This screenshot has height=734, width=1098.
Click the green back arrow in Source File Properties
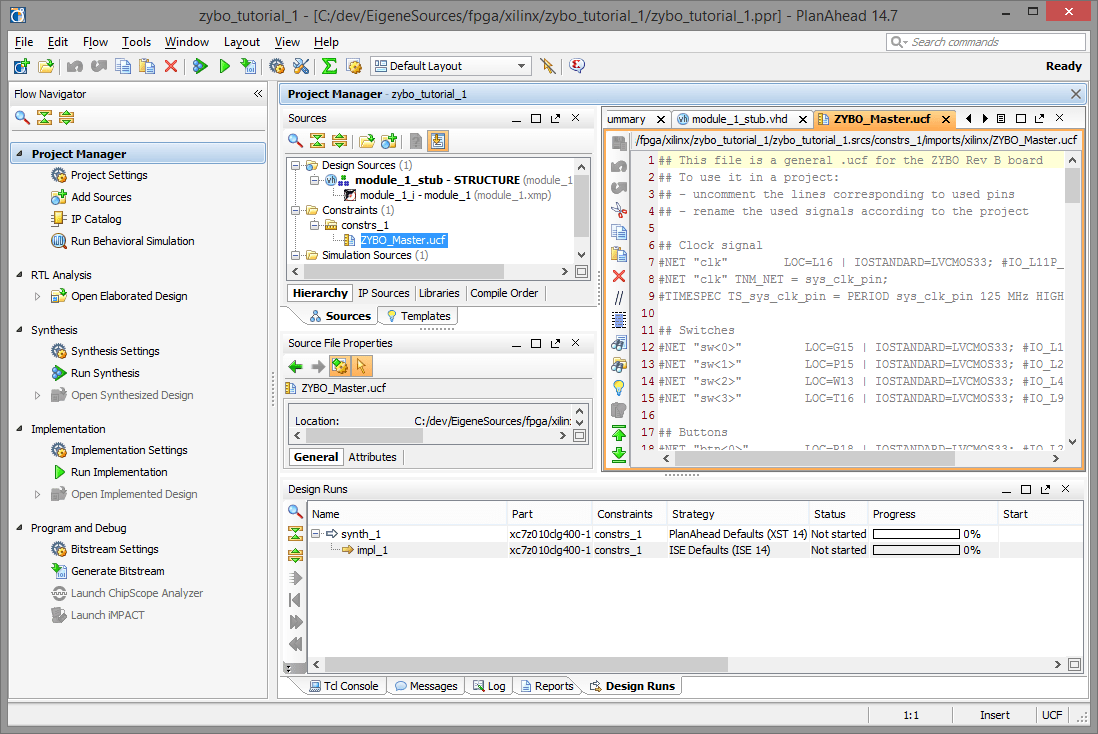(x=296, y=366)
